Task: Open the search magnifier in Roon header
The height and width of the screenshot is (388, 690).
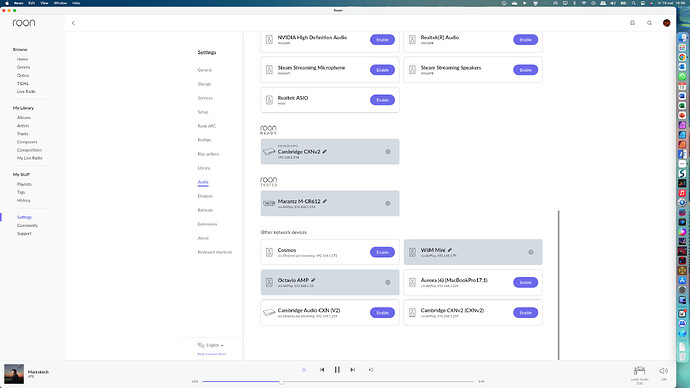Action: coord(649,23)
